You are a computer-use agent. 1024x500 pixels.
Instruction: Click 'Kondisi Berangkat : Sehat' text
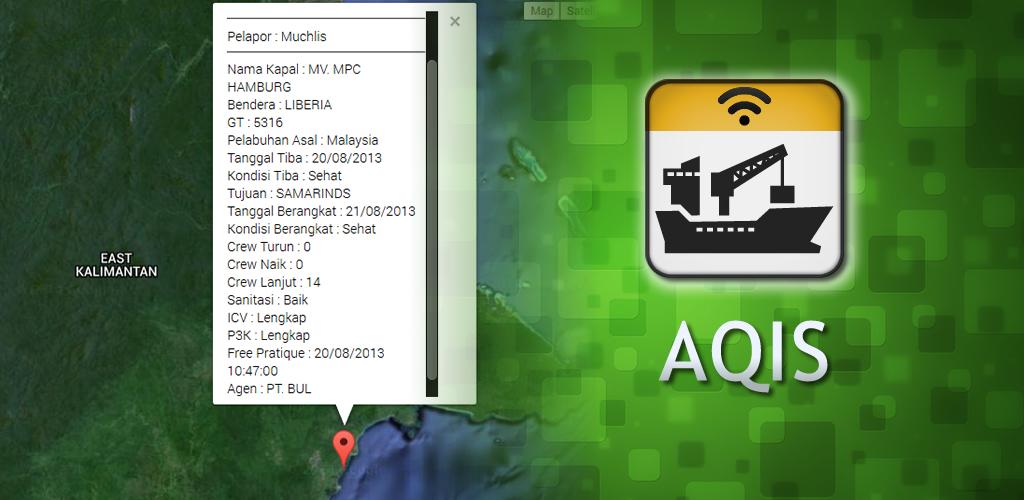pyautogui.click(x=302, y=229)
